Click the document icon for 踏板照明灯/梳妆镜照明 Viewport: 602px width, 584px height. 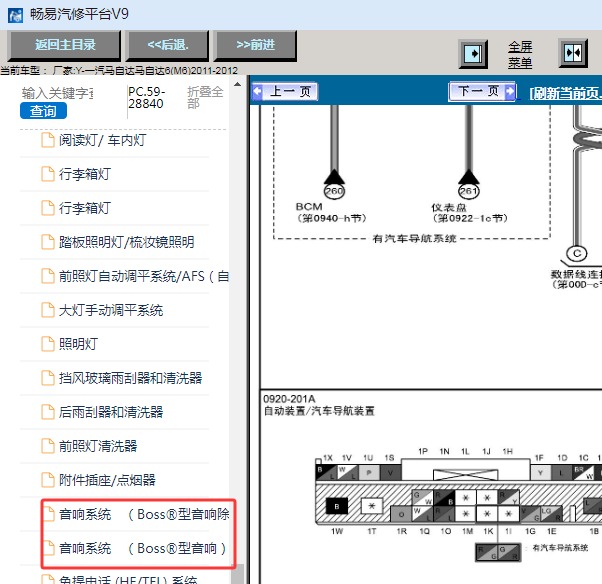tap(48, 242)
